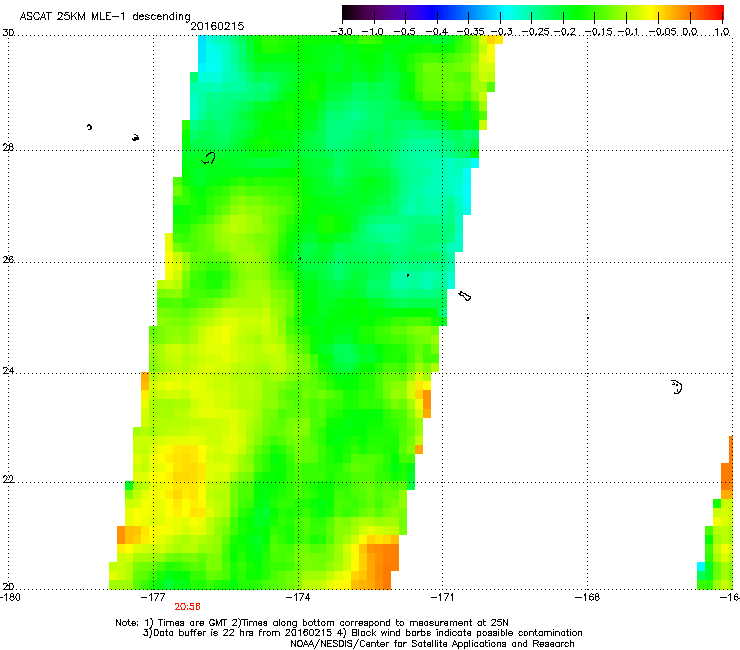
Task: Select the colorbar label 0.0
Action: point(690,32)
